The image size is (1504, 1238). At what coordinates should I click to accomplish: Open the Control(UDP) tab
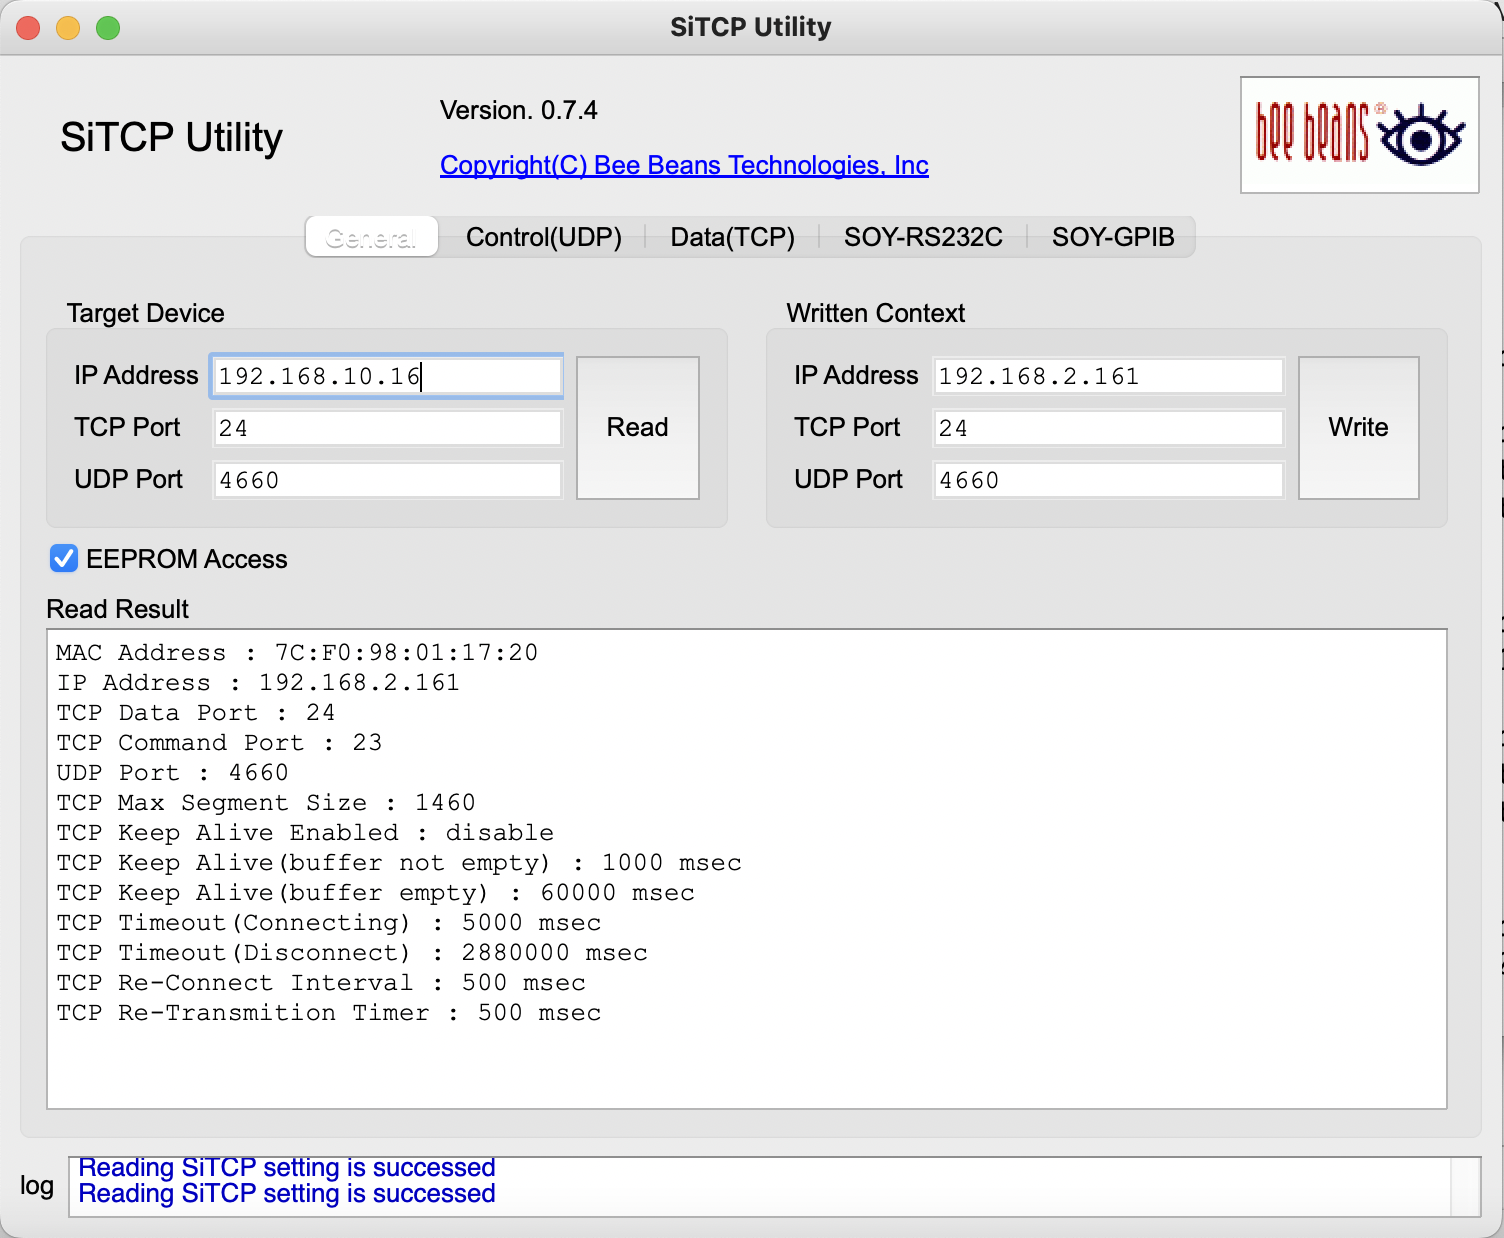(543, 237)
